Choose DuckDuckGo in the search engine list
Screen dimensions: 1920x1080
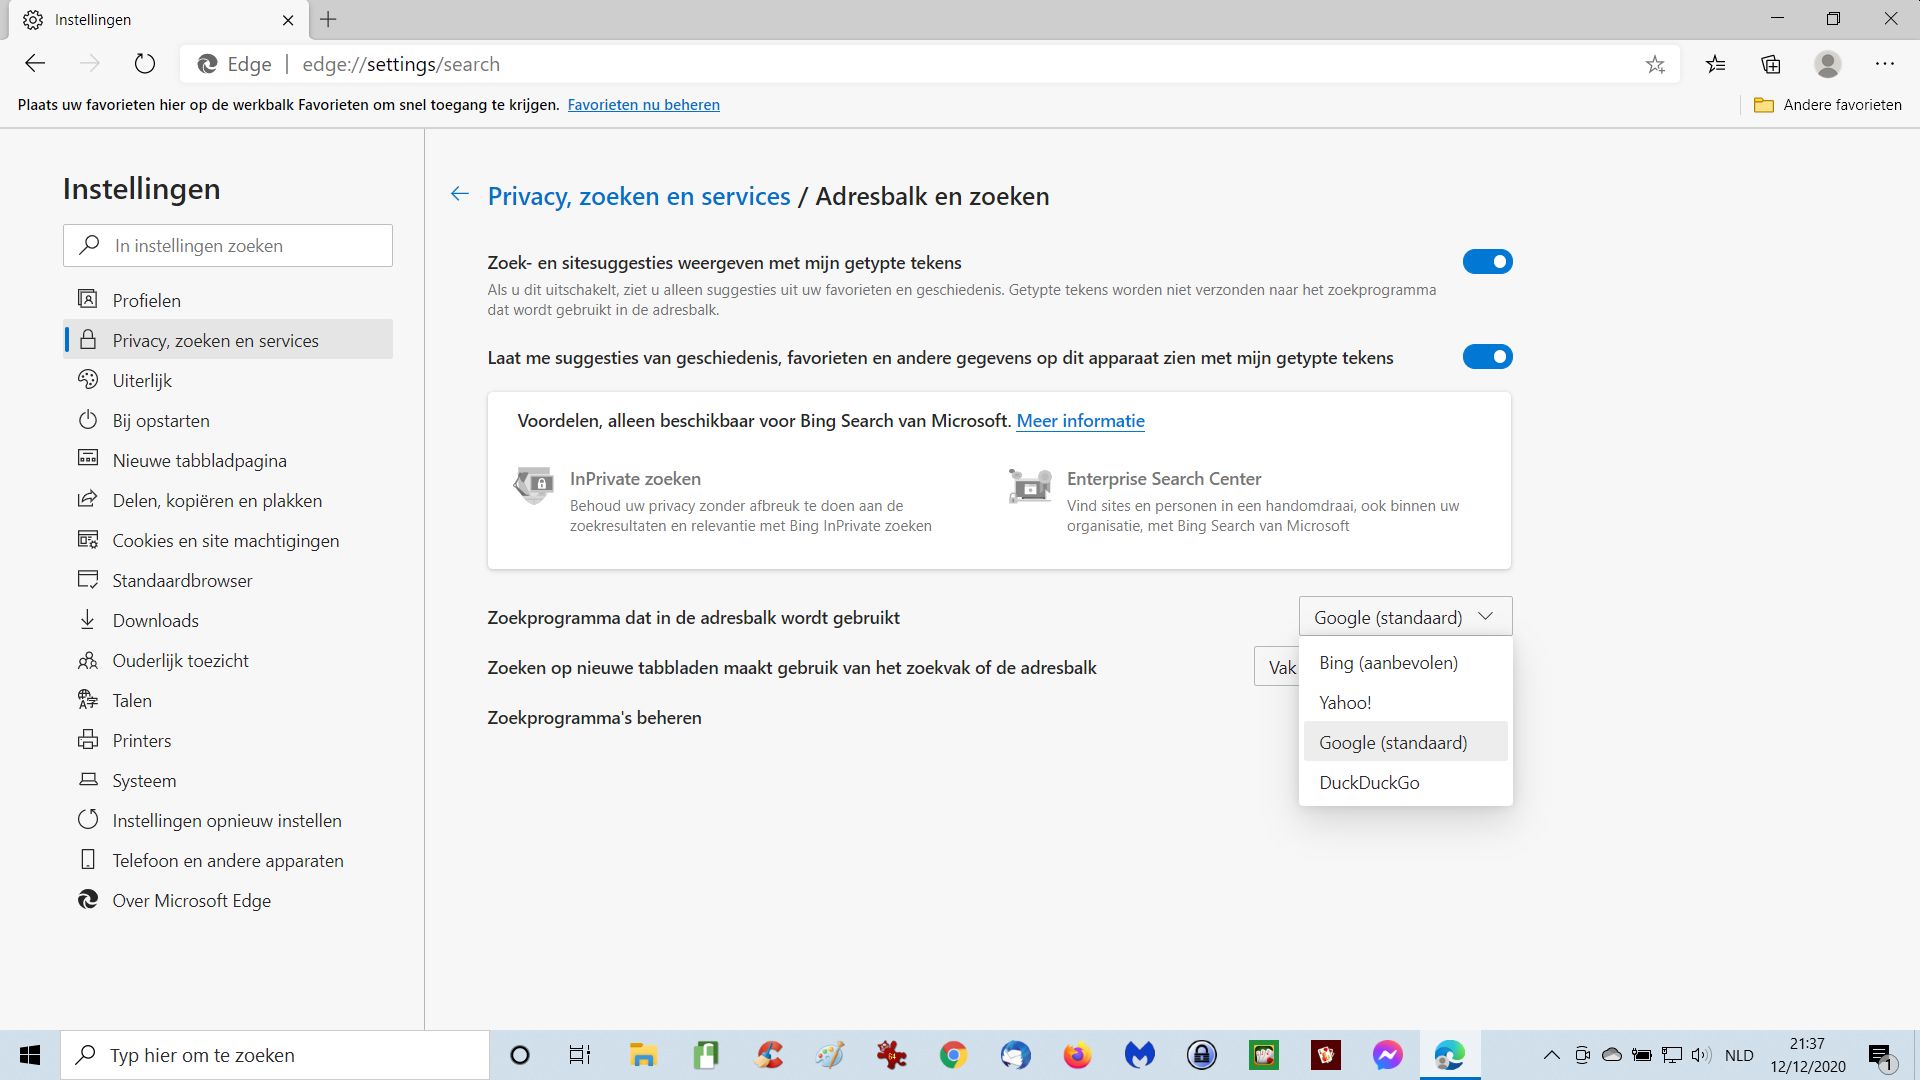pyautogui.click(x=1369, y=783)
